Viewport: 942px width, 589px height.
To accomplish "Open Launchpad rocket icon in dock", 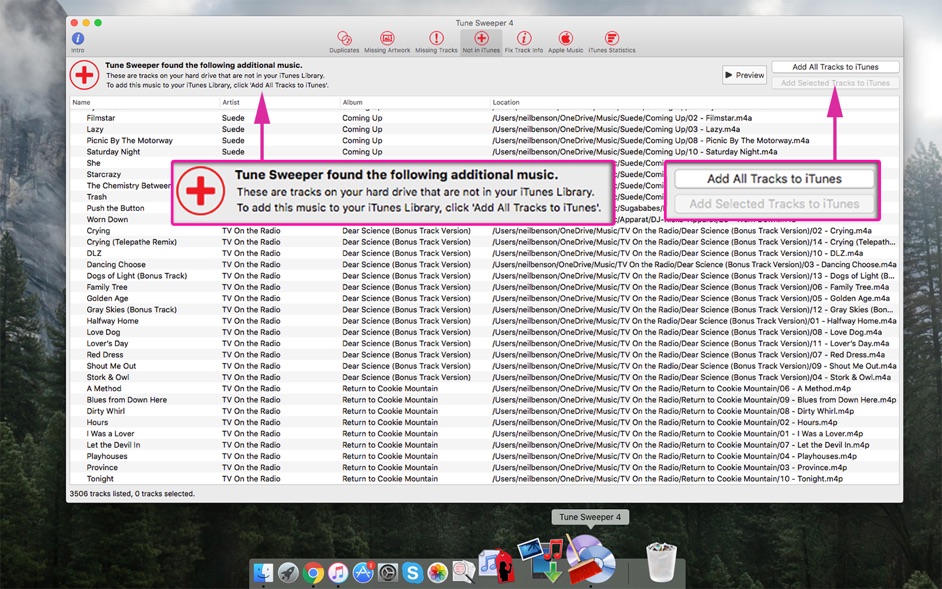I will point(288,573).
